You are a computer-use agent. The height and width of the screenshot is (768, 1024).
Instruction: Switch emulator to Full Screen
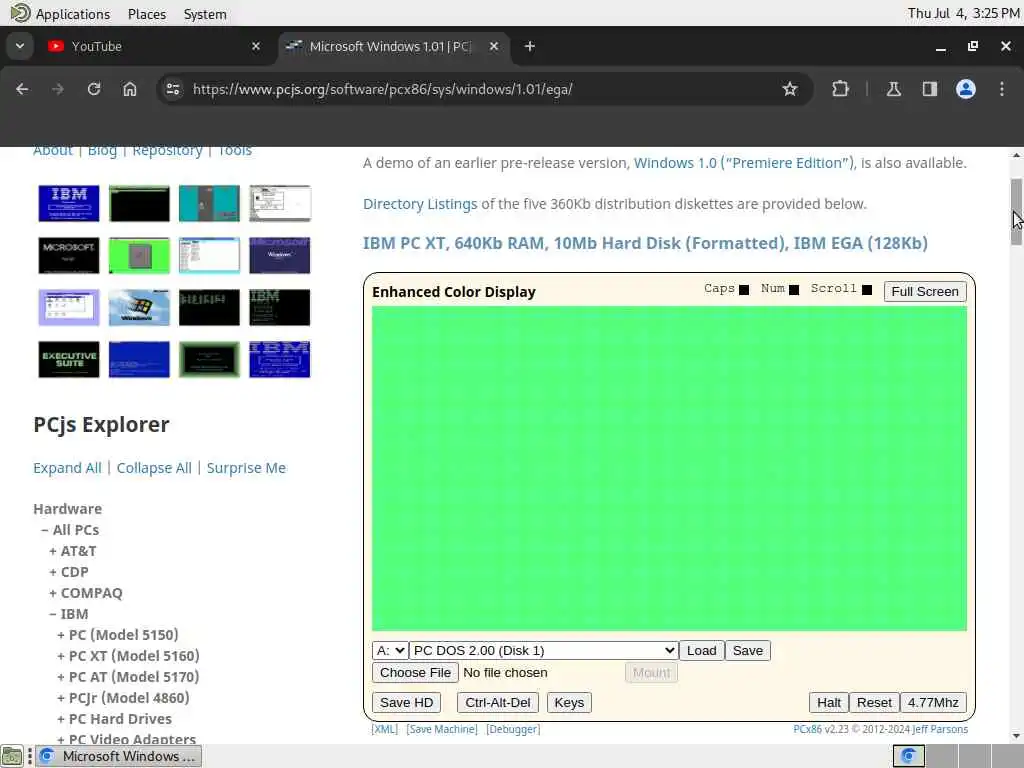click(925, 291)
